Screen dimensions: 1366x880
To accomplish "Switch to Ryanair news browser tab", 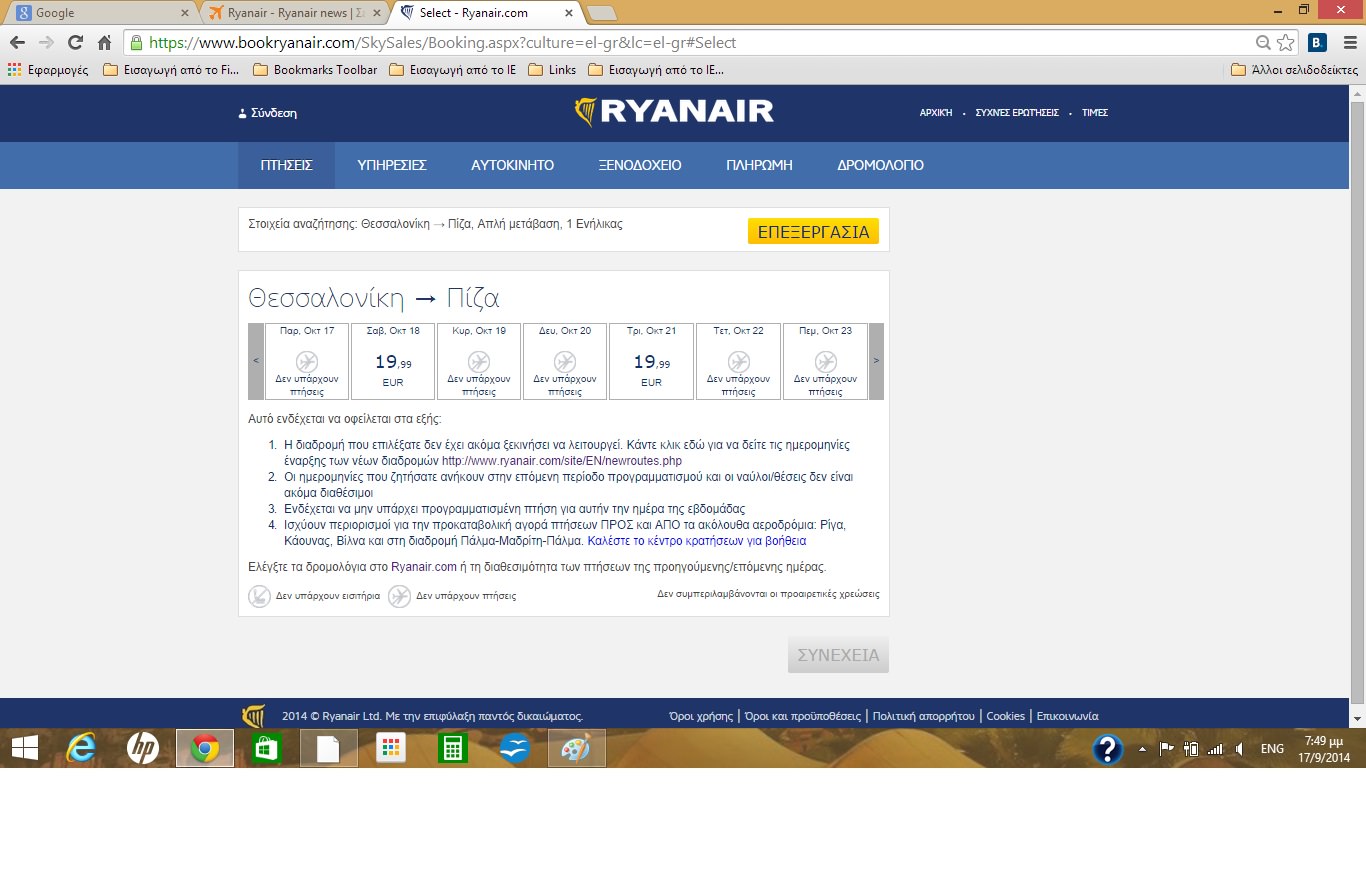I will (293, 13).
